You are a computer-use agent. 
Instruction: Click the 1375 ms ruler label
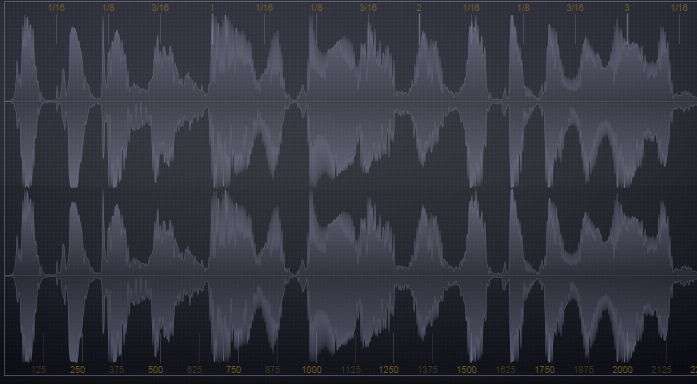pos(428,370)
